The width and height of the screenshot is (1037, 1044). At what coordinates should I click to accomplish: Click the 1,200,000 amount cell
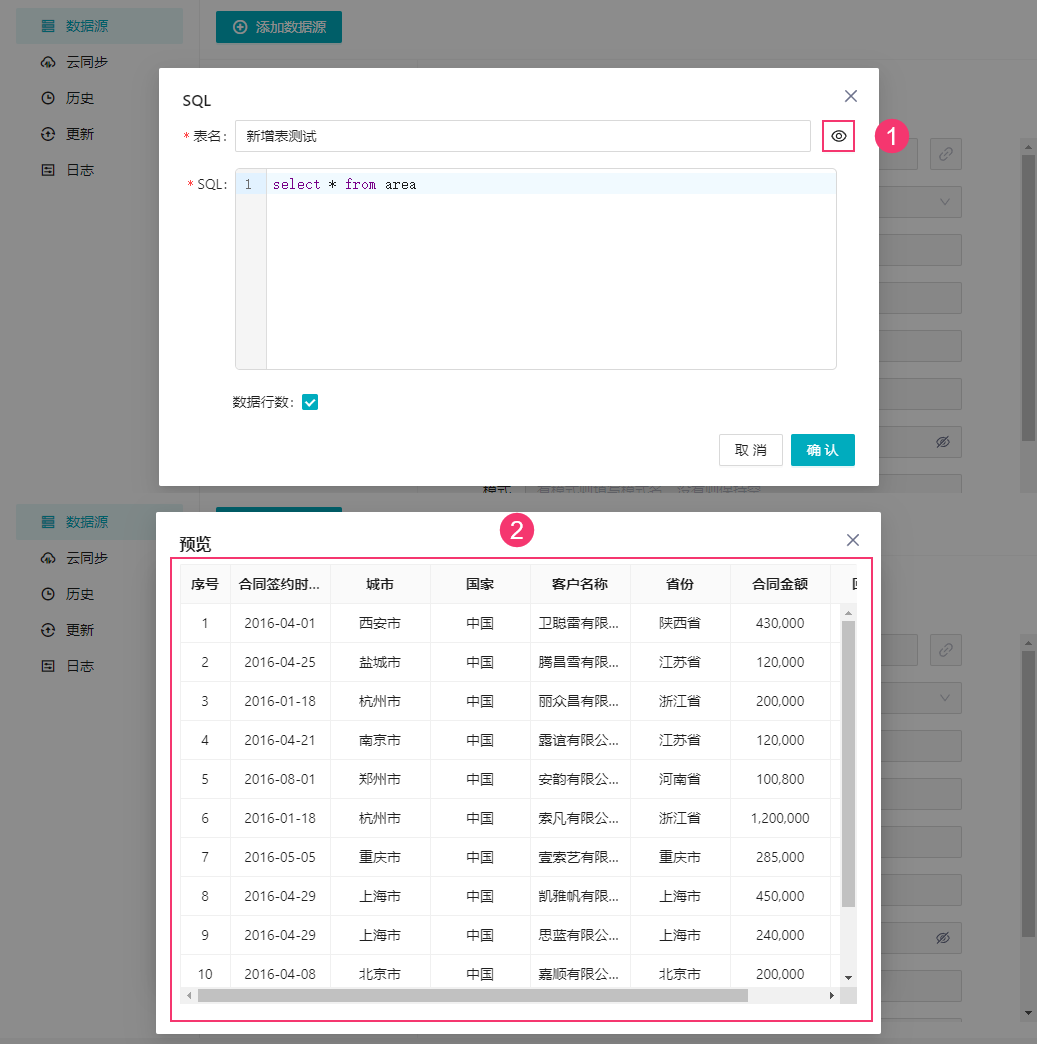[x=780, y=818]
